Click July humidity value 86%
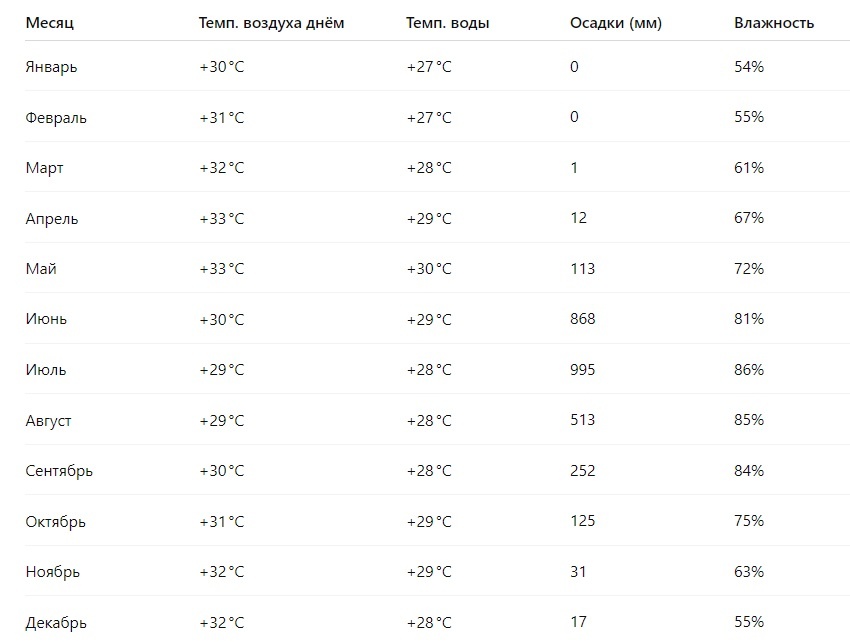This screenshot has width=850, height=642. [749, 370]
